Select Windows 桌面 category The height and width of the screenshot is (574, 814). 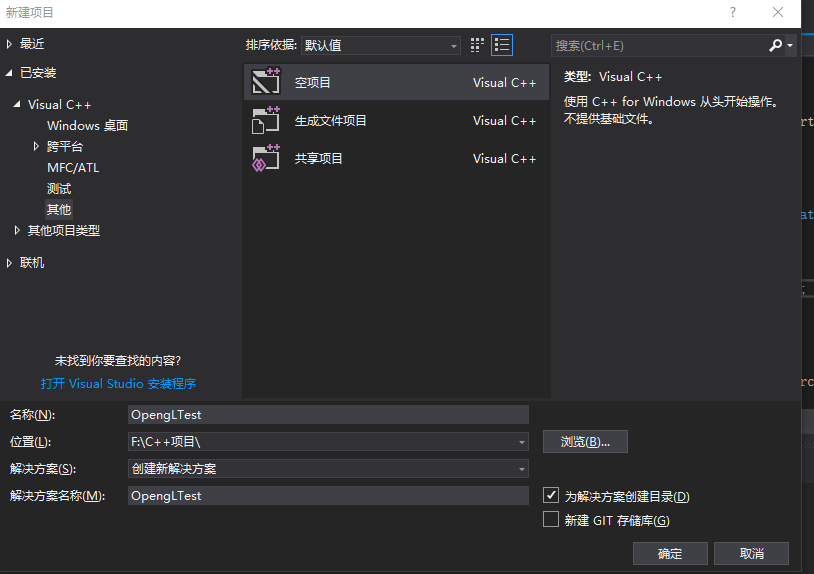87,126
